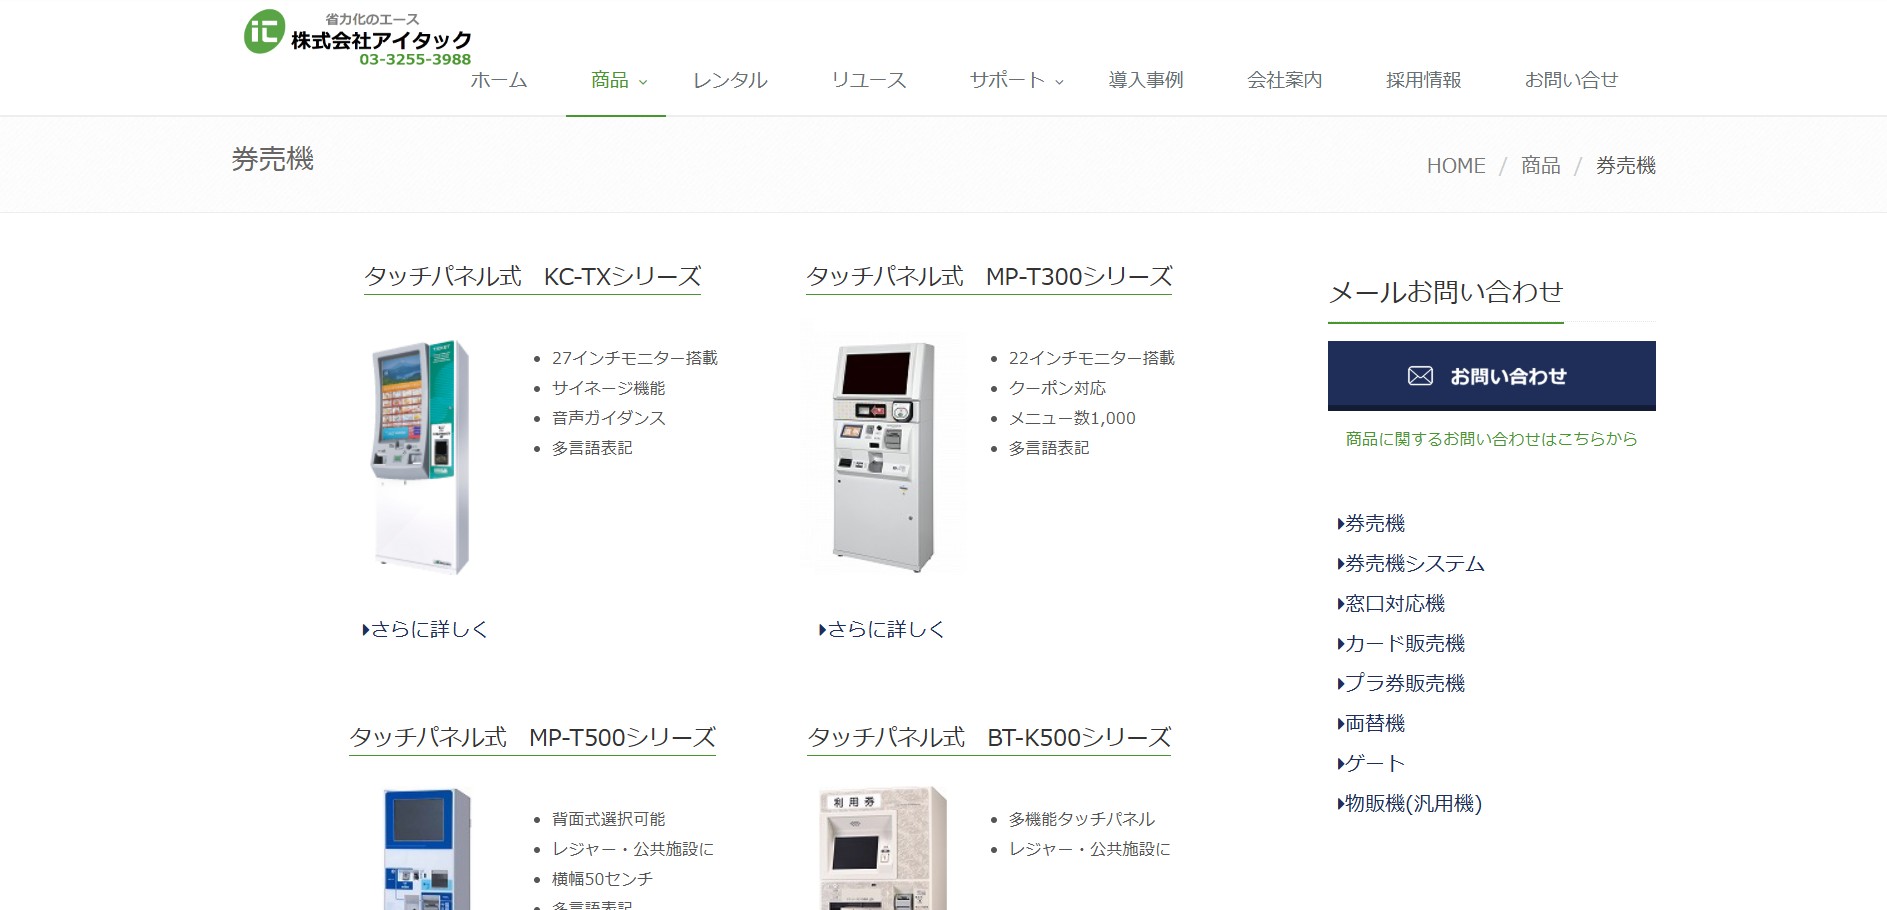Click 横幅50センチ bullet text
This screenshot has width=1887, height=910.
[x=602, y=879]
